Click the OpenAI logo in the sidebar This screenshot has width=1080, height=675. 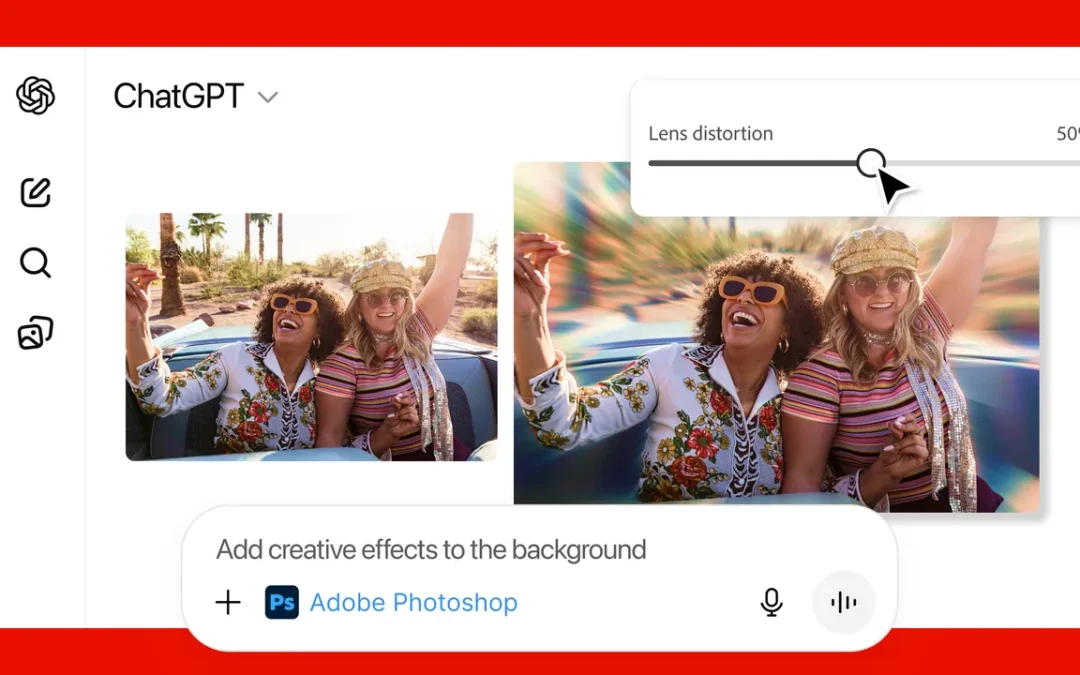(x=35, y=97)
